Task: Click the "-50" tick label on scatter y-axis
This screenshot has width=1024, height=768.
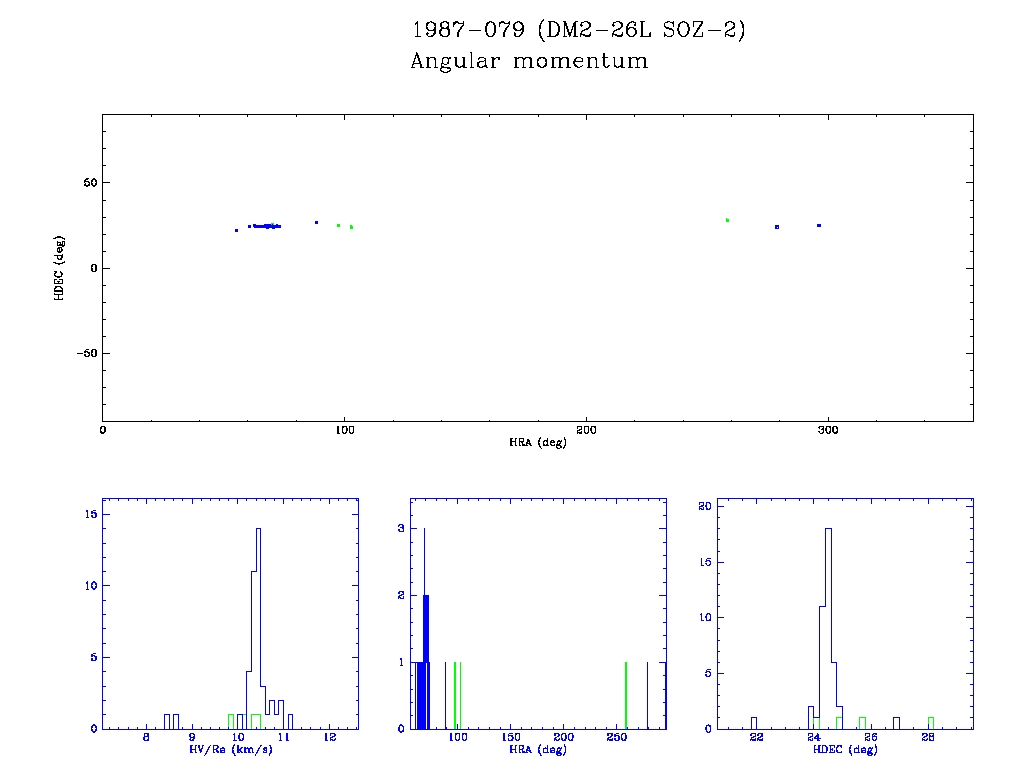Action: tap(85, 353)
